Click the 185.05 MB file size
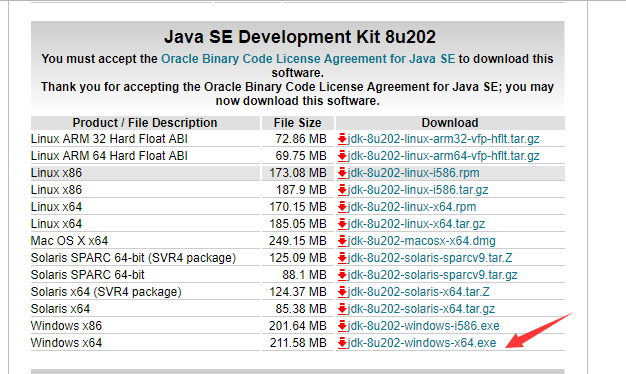 pyautogui.click(x=298, y=224)
